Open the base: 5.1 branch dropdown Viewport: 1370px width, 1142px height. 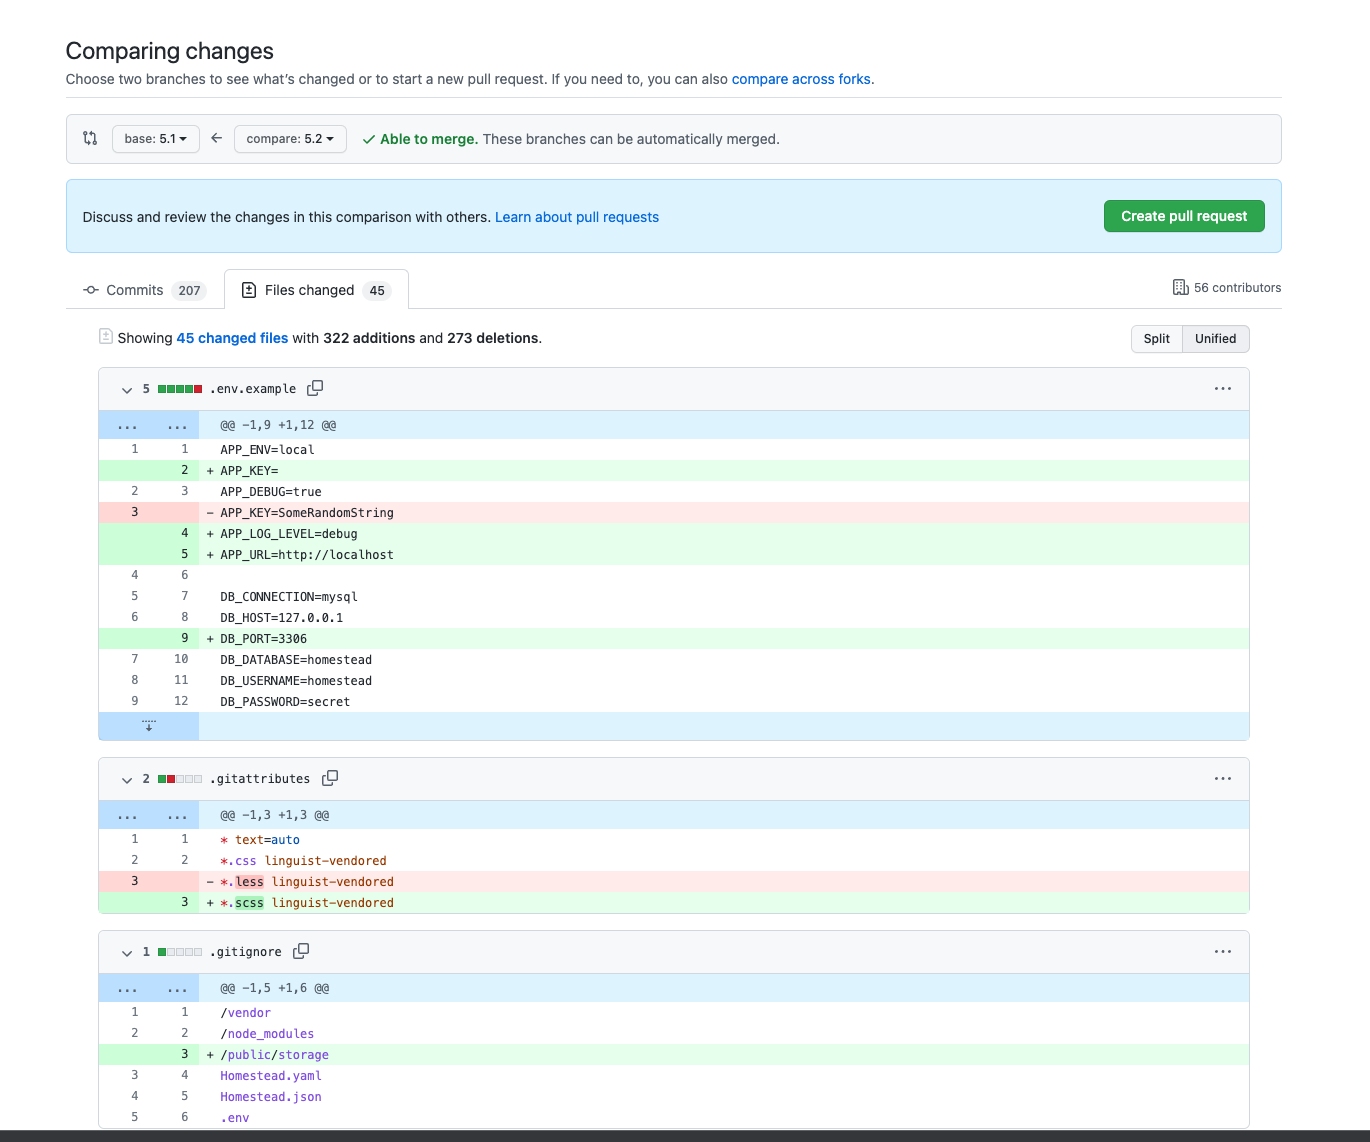point(156,139)
